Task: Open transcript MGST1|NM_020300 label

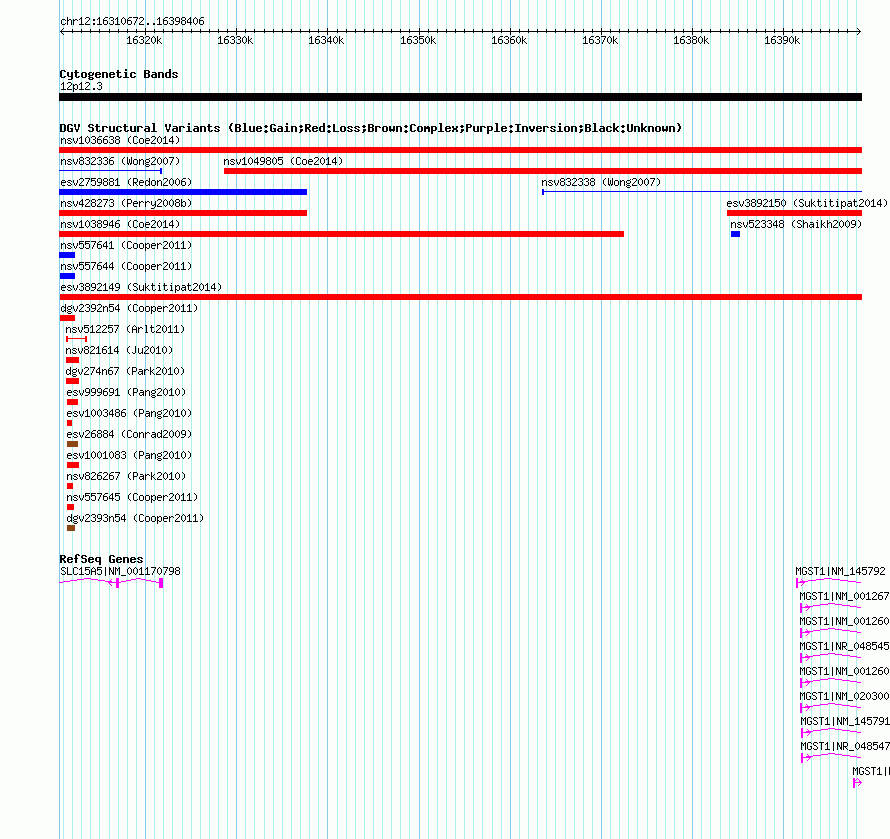Action: [845, 696]
